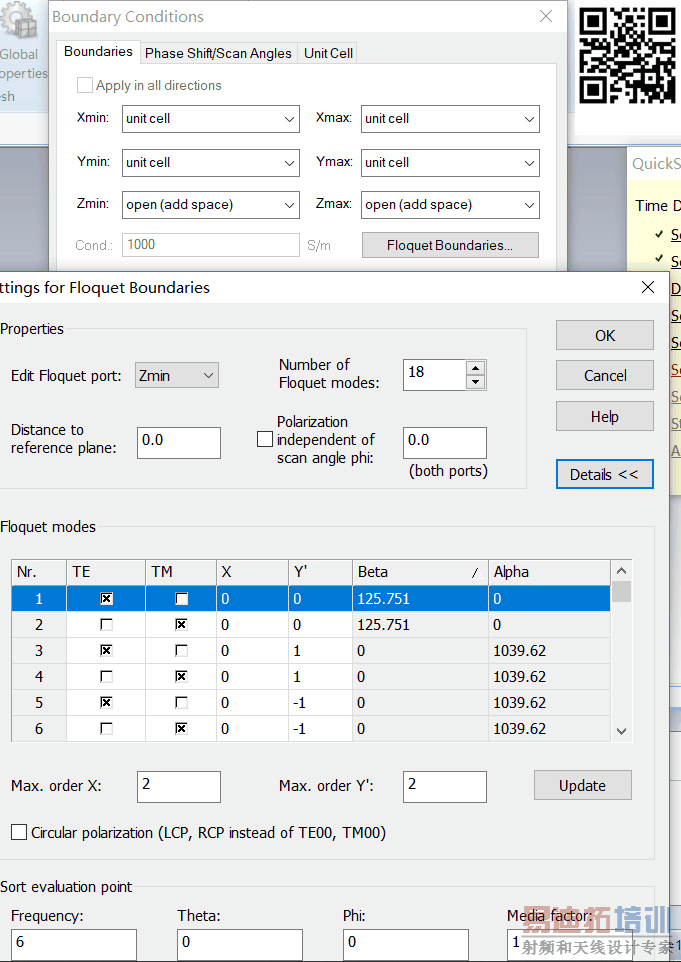681x962 pixels.
Task: Toggle TE checkbox for mode 3
Action: point(106,650)
